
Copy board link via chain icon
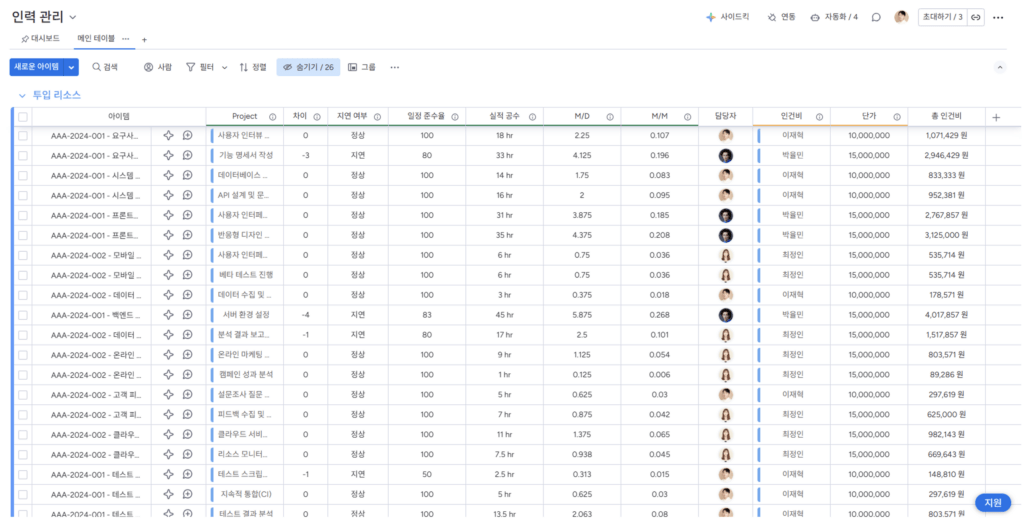click(976, 17)
